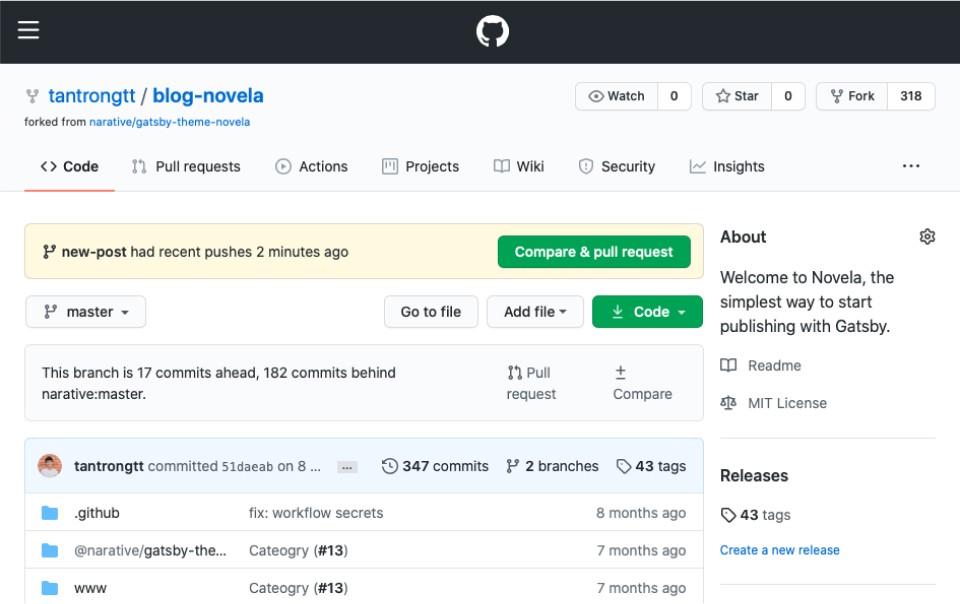Click the www folder icon

[x=50, y=588]
